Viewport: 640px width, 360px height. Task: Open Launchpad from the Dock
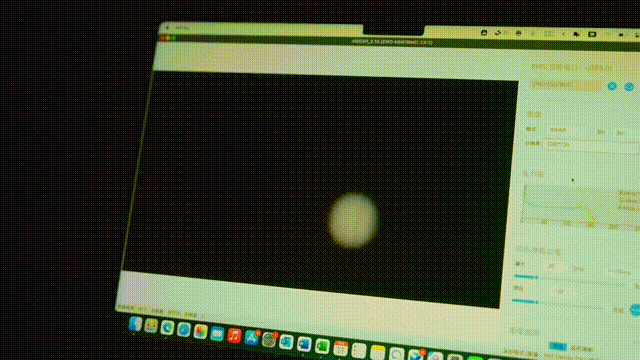151,326
